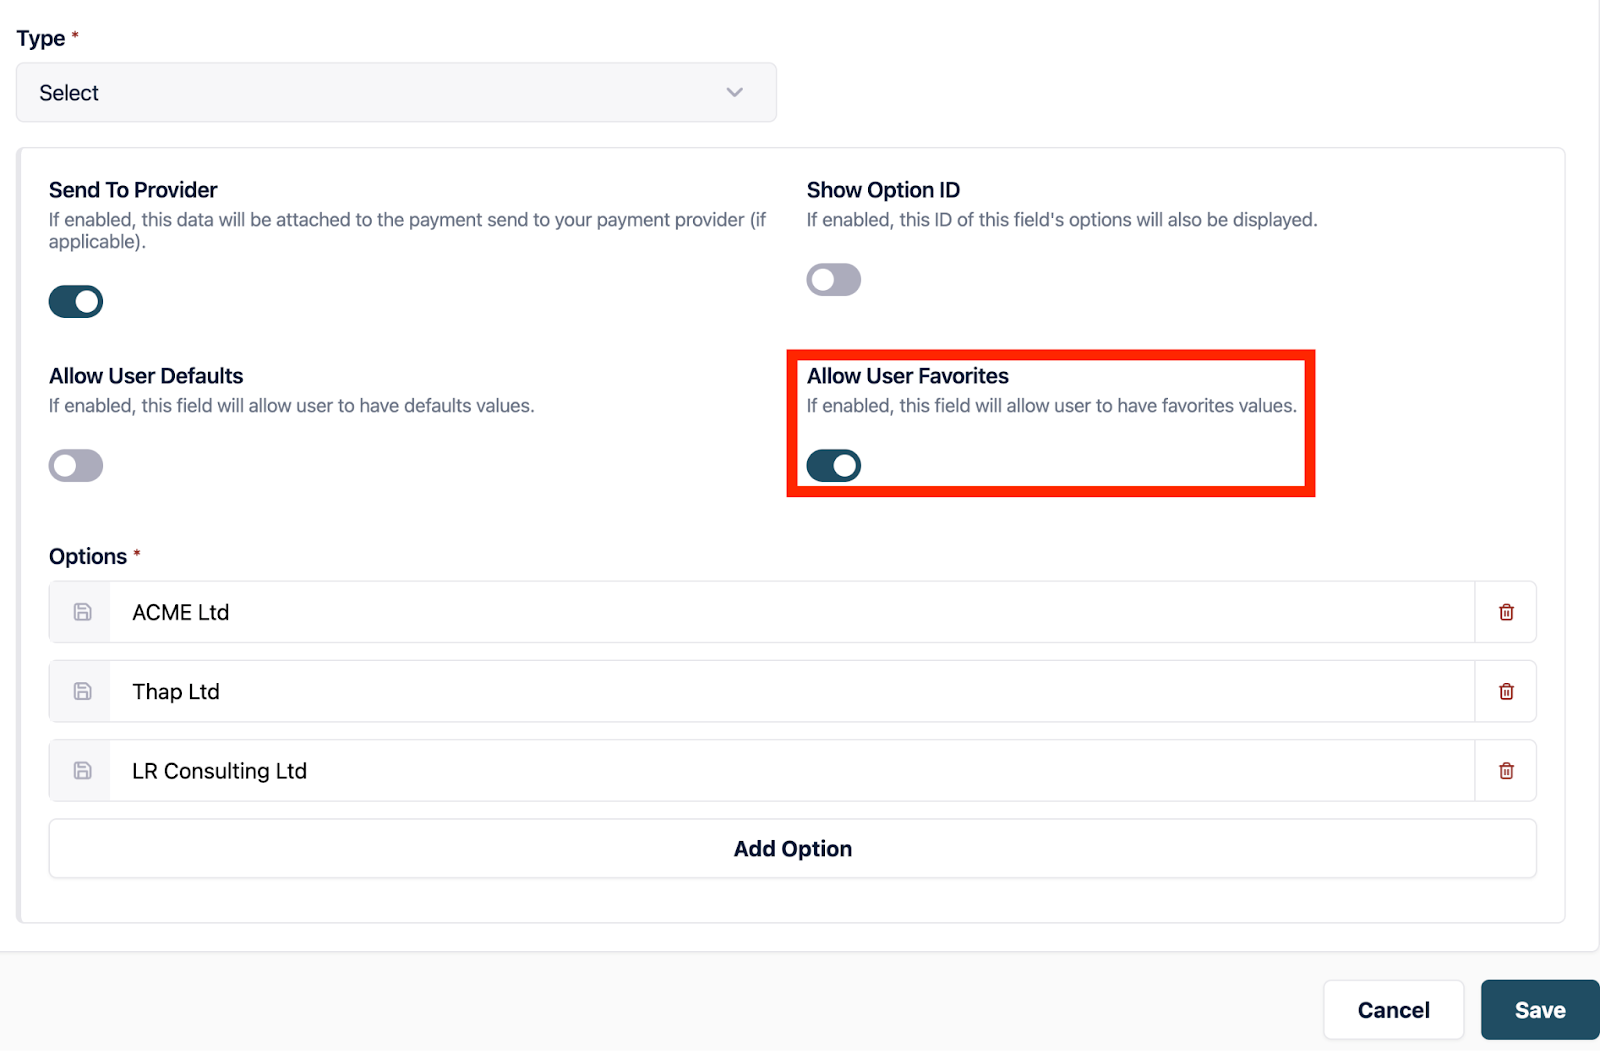The height and width of the screenshot is (1051, 1600).
Task: Click the Options section label
Action: click(88, 557)
